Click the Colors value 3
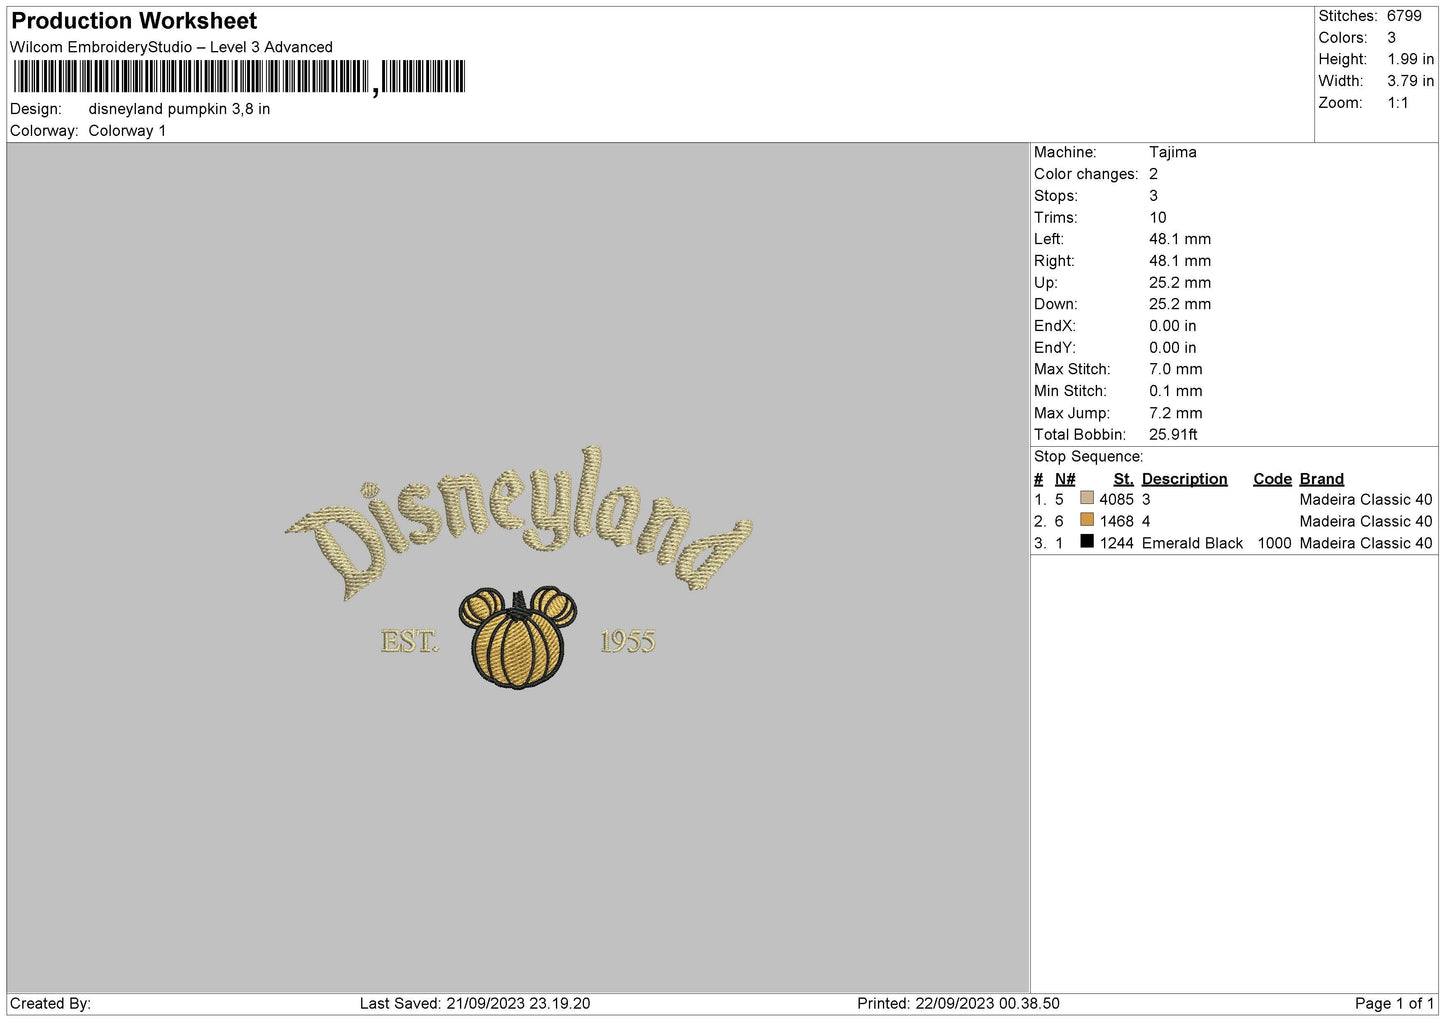This screenshot has width=1445, height=1021. [1391, 38]
